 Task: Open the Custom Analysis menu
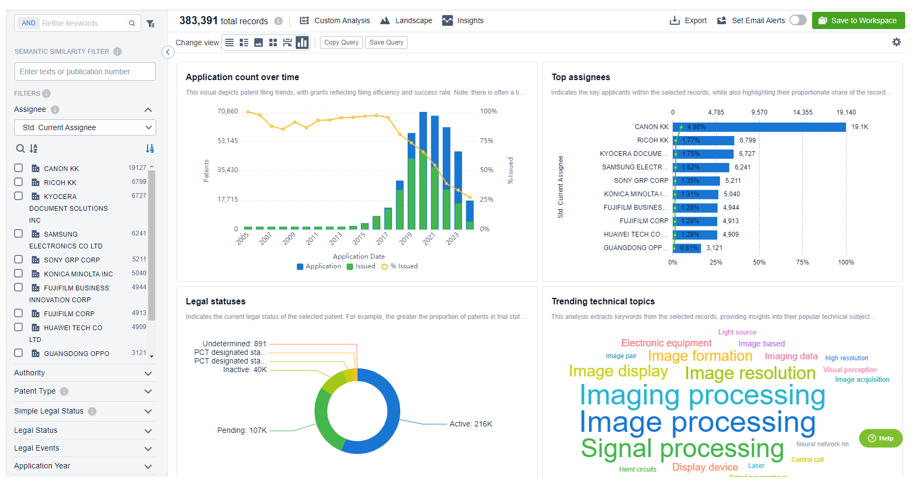[x=334, y=20]
